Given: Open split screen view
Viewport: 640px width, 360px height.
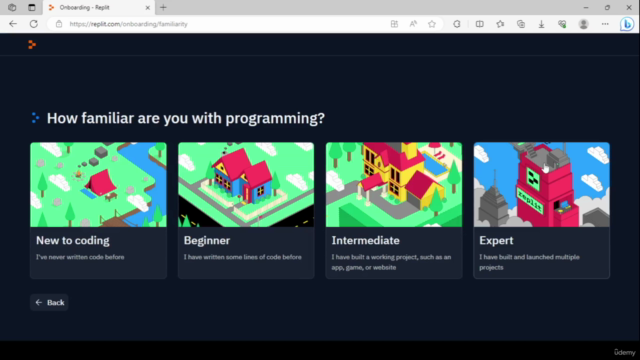Looking at the screenshot, I should (480, 24).
